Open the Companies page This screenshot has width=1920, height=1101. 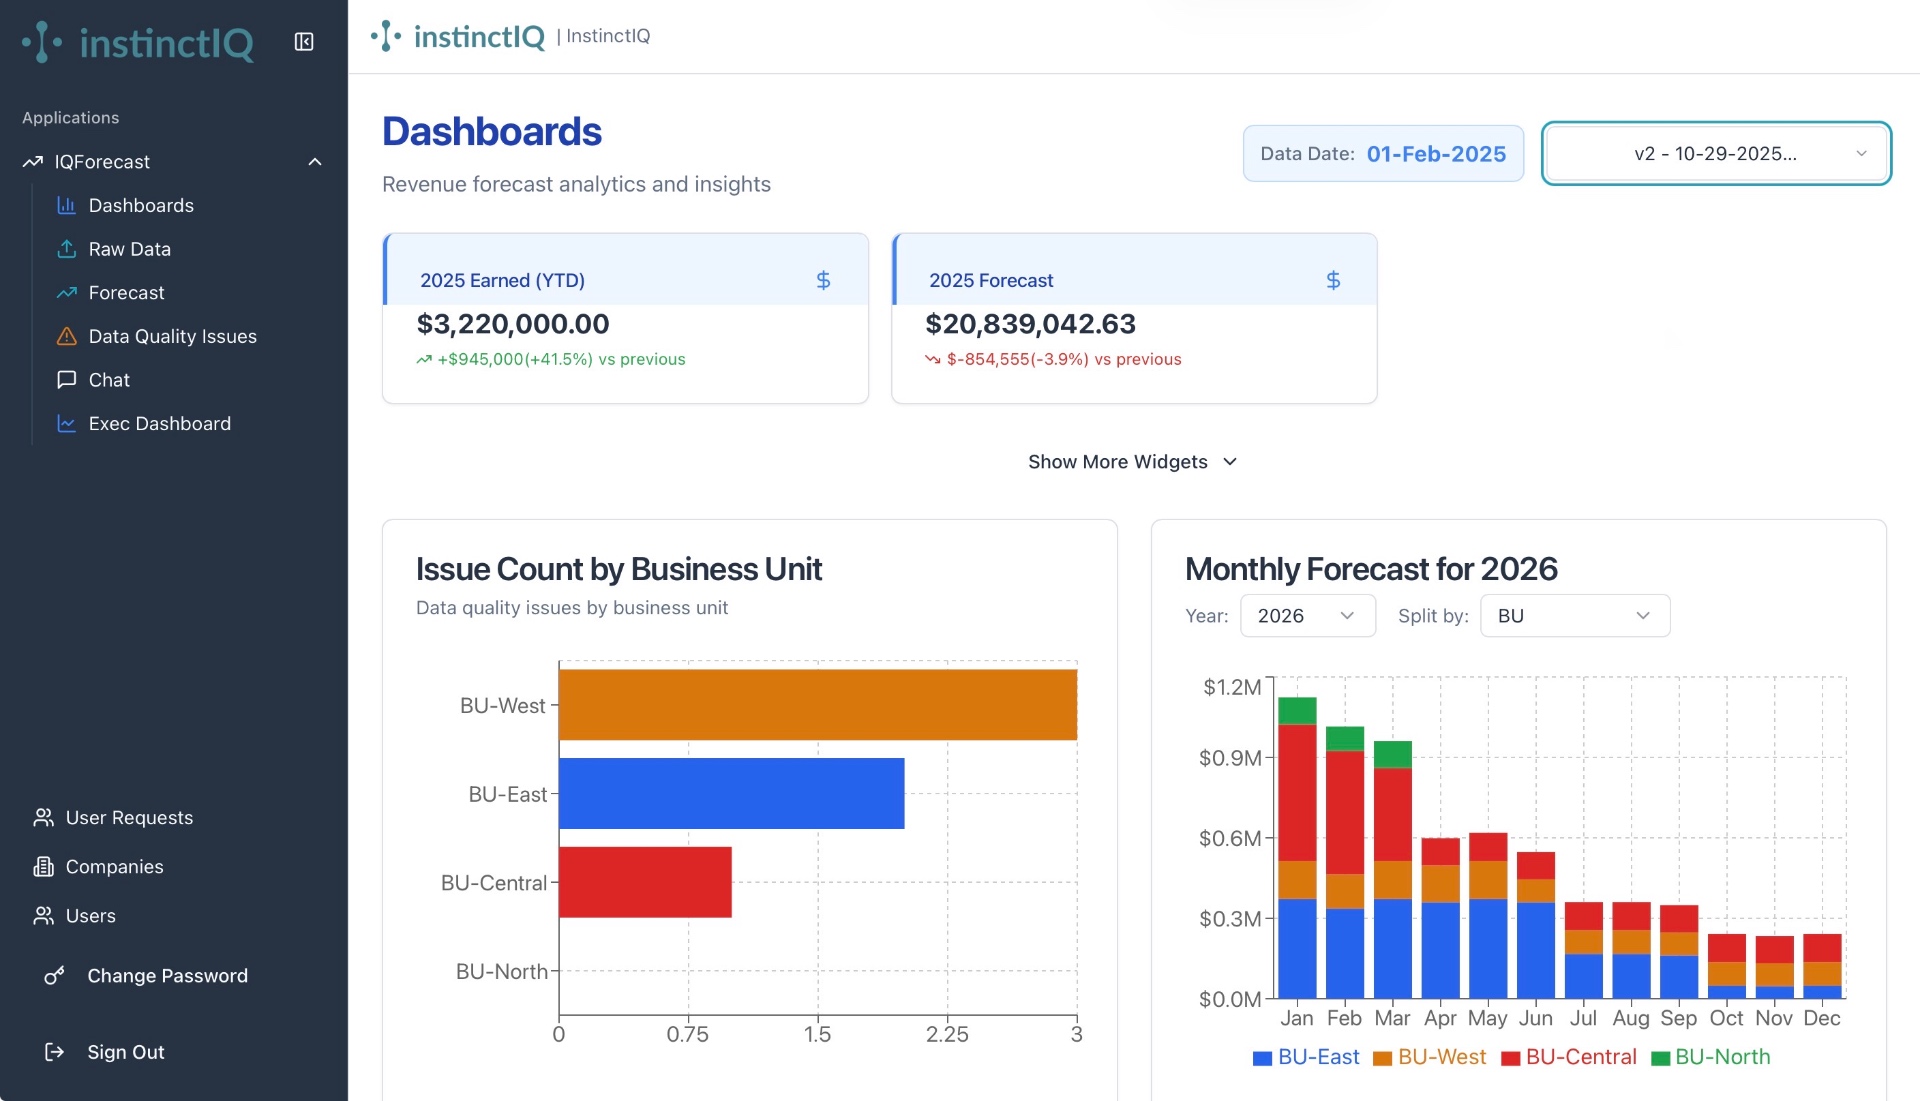(x=115, y=867)
